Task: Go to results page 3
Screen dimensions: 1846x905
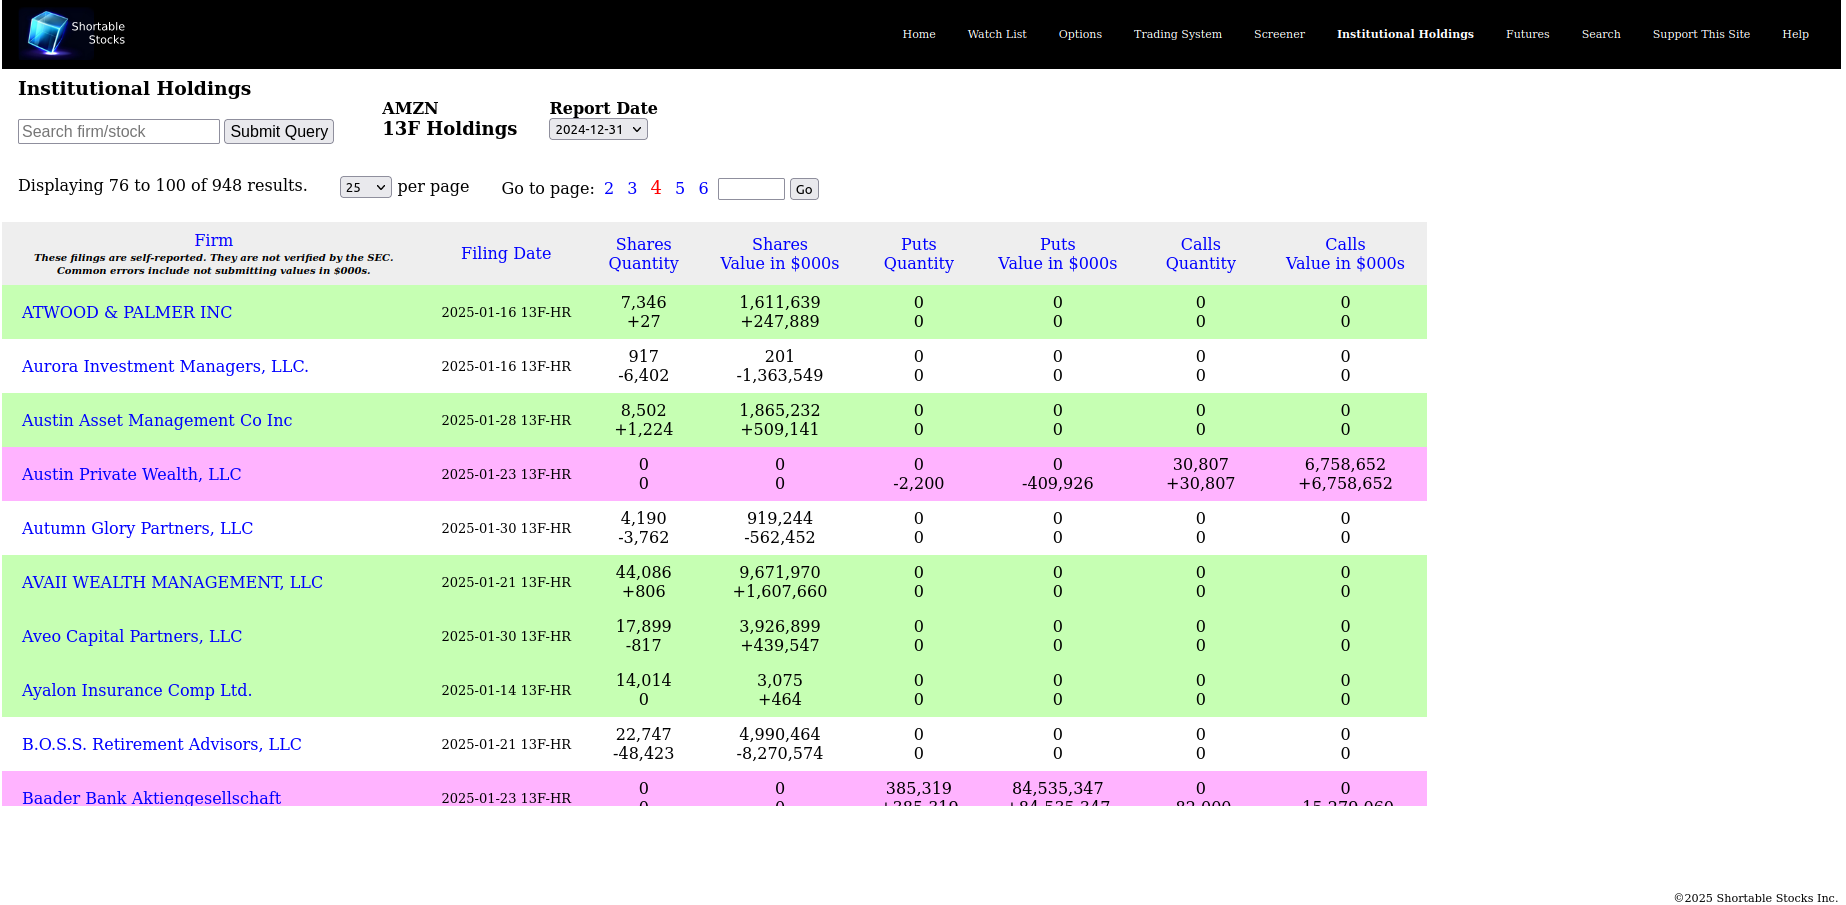Action: (x=632, y=188)
